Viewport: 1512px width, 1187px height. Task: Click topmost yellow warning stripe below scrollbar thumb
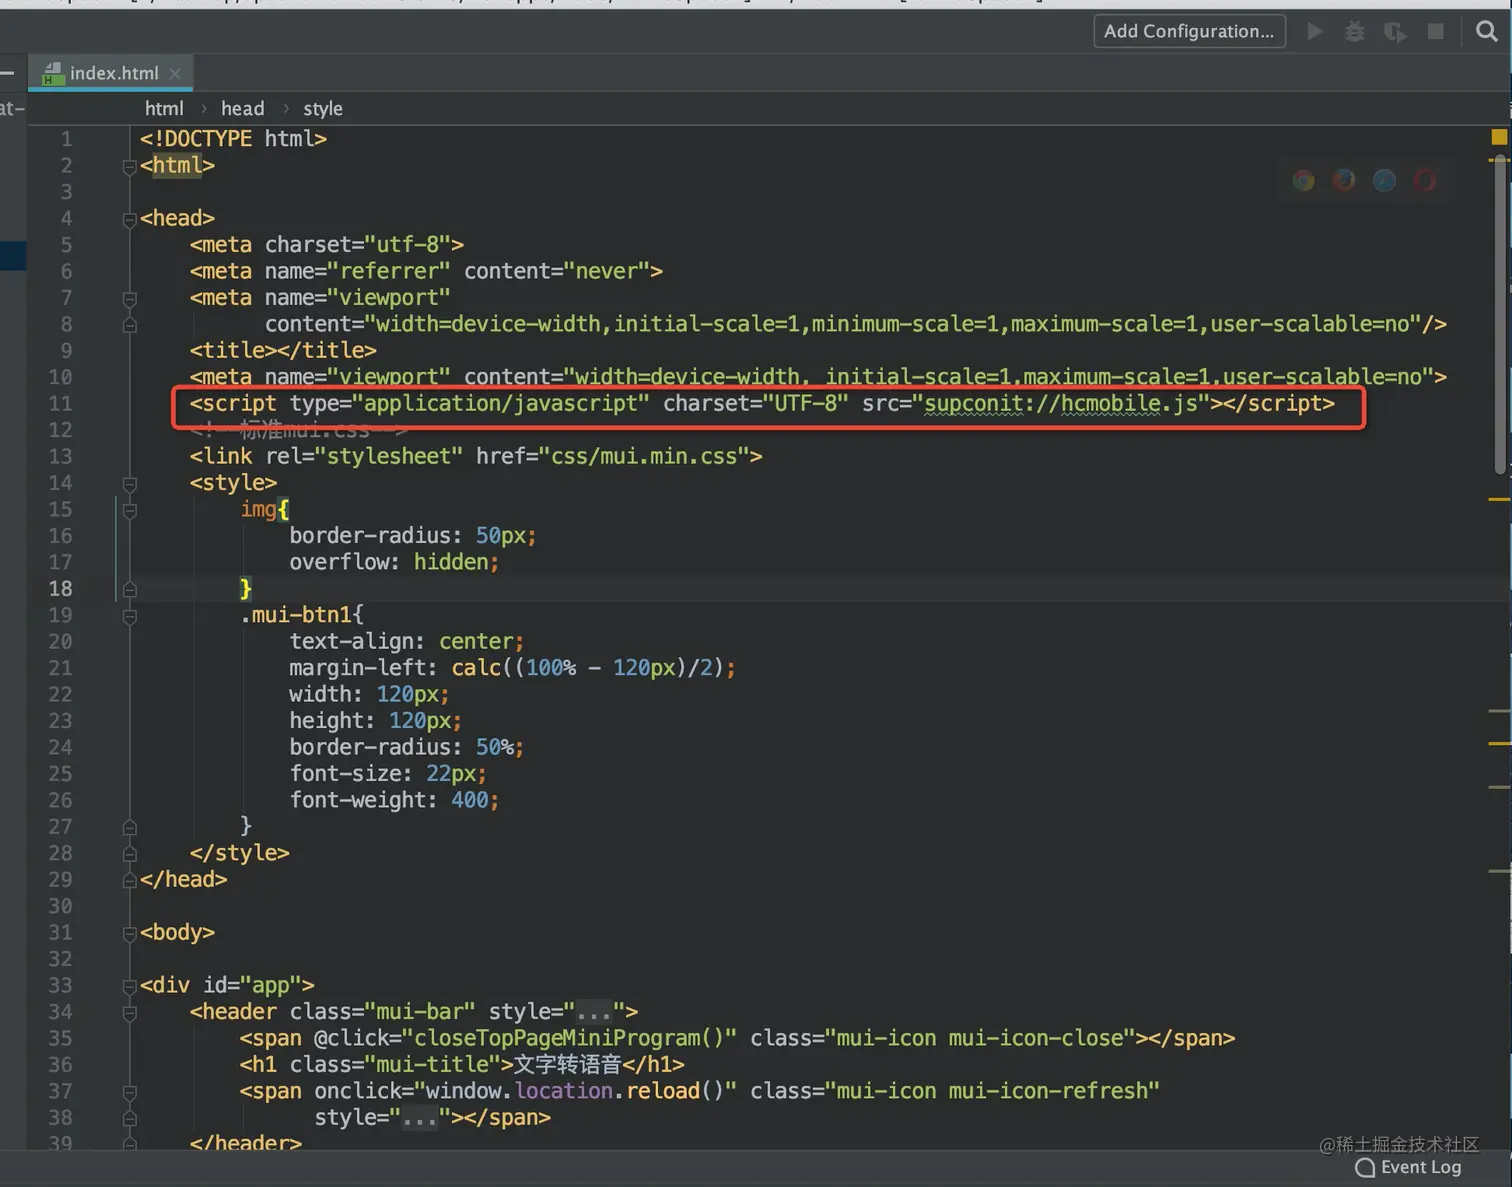coord(1499,498)
